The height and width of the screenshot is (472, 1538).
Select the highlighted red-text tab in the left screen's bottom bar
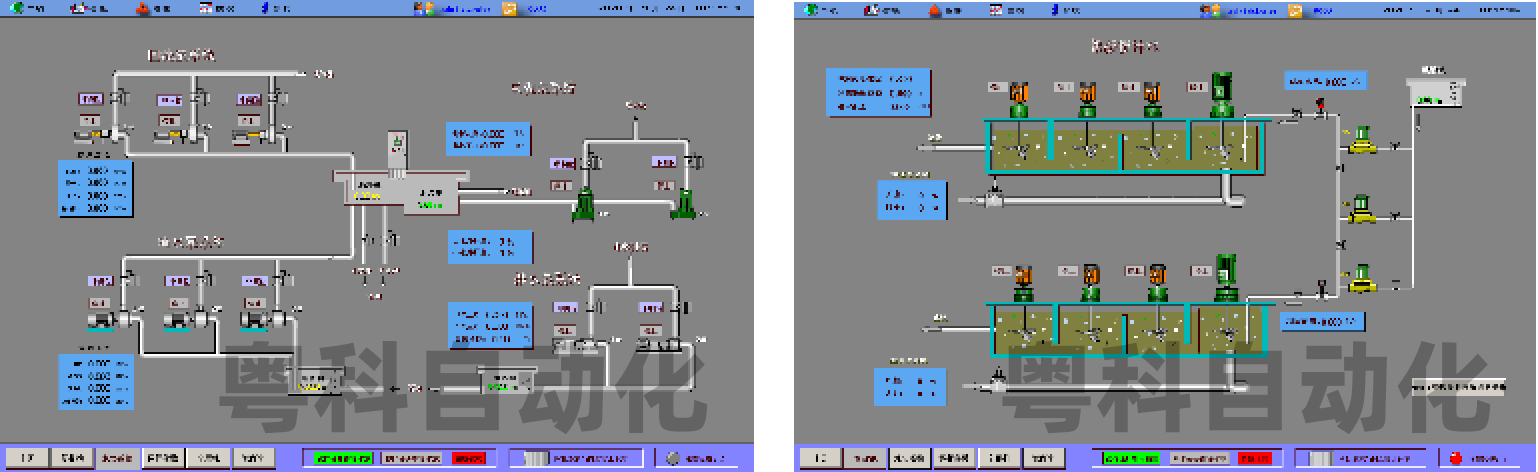click(x=118, y=458)
